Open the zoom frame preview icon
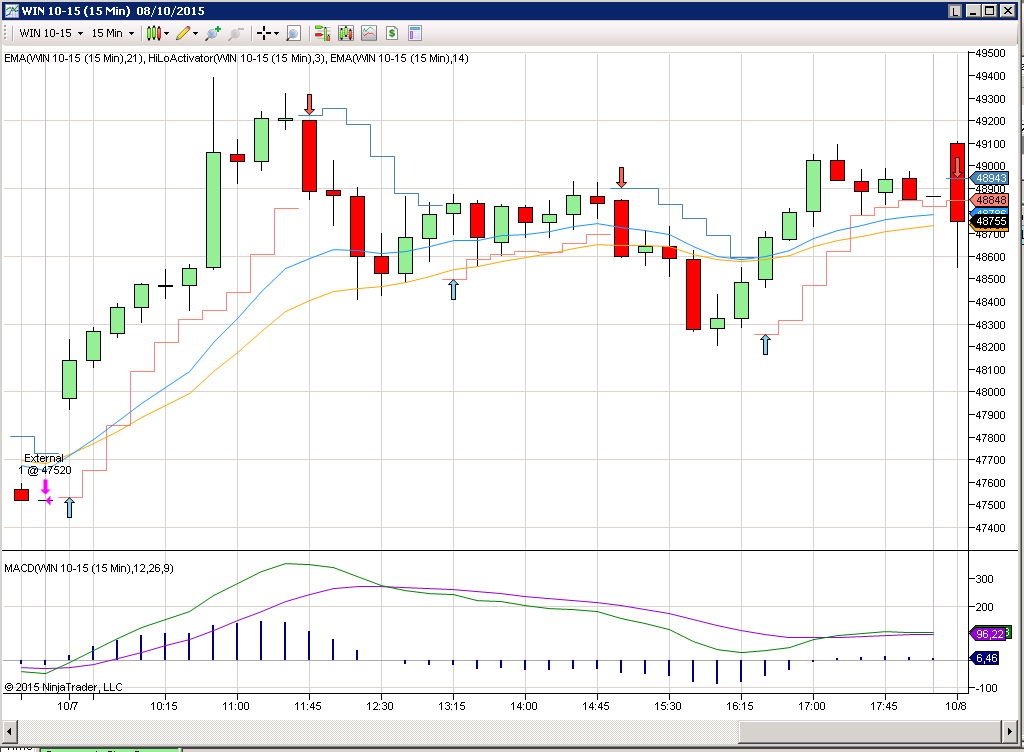Image resolution: width=1024 pixels, height=752 pixels. 294,33
